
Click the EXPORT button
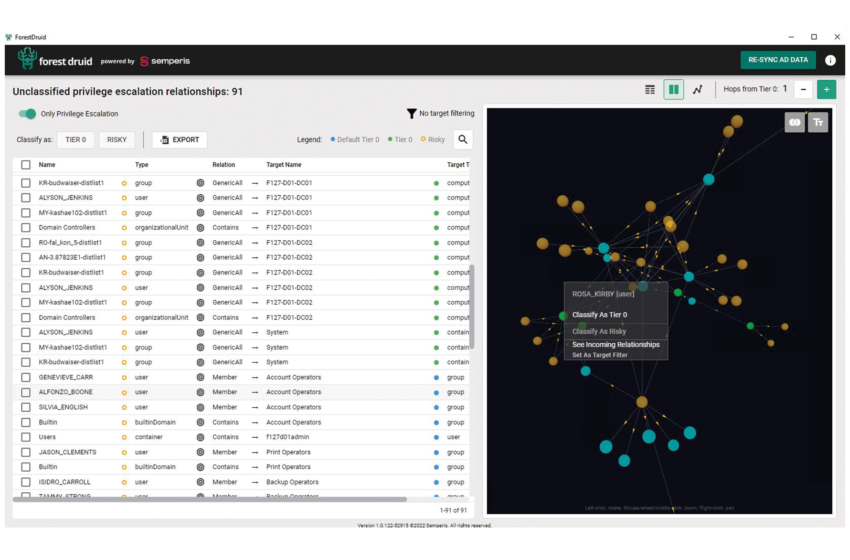(x=180, y=140)
